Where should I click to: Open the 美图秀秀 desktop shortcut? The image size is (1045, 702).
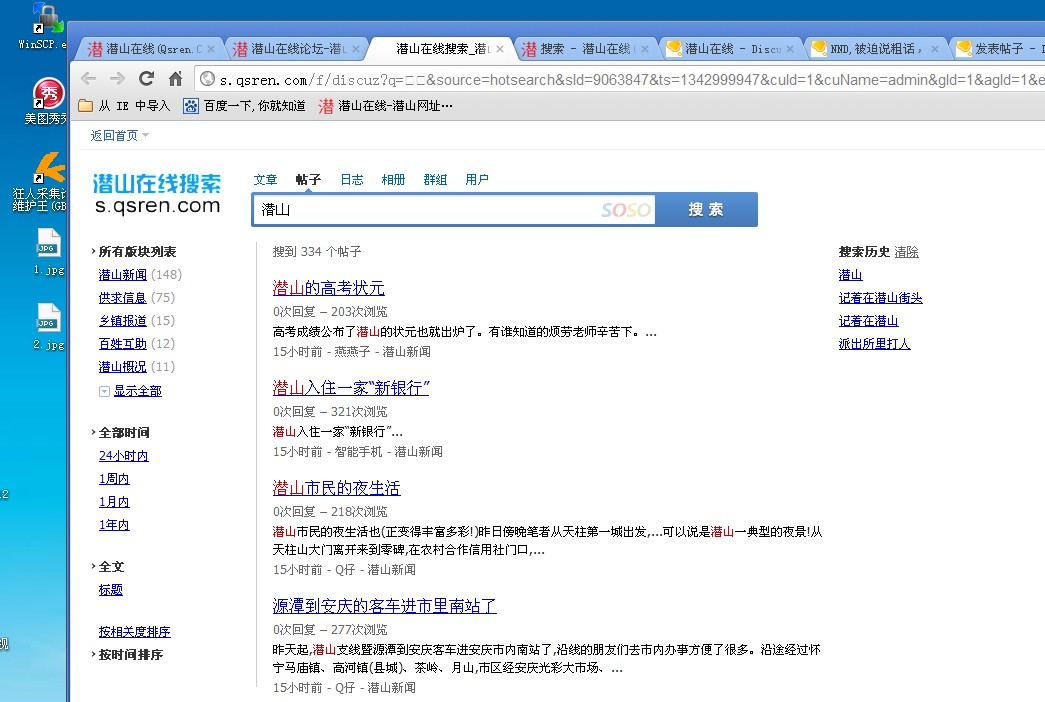(48, 100)
